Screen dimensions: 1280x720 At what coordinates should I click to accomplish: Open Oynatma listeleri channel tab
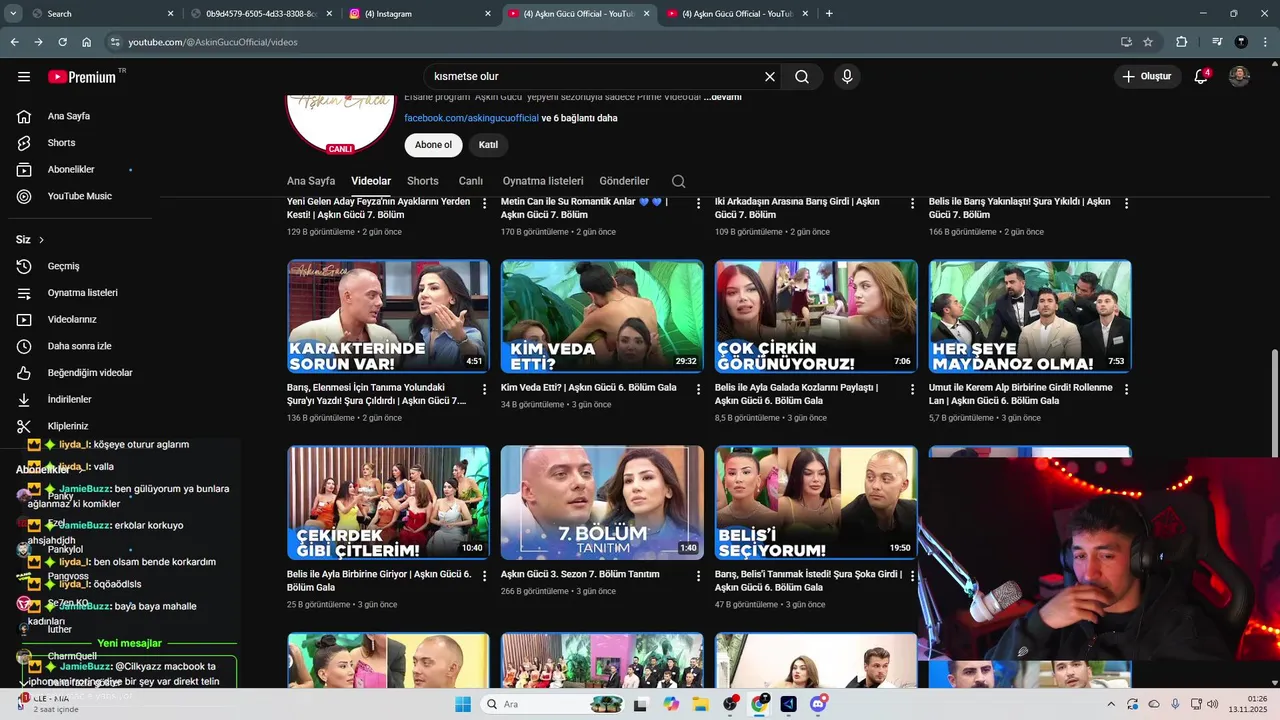[543, 181]
